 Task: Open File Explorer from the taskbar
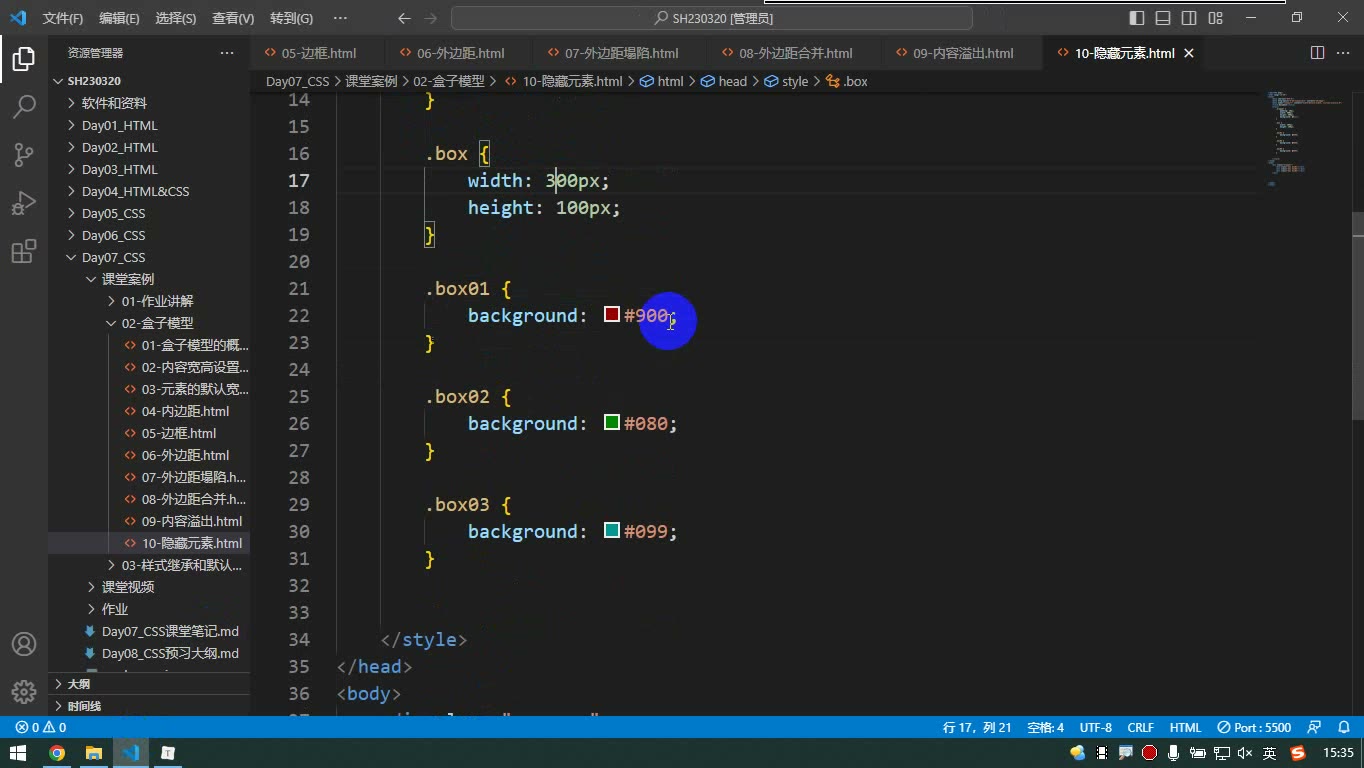point(94,753)
